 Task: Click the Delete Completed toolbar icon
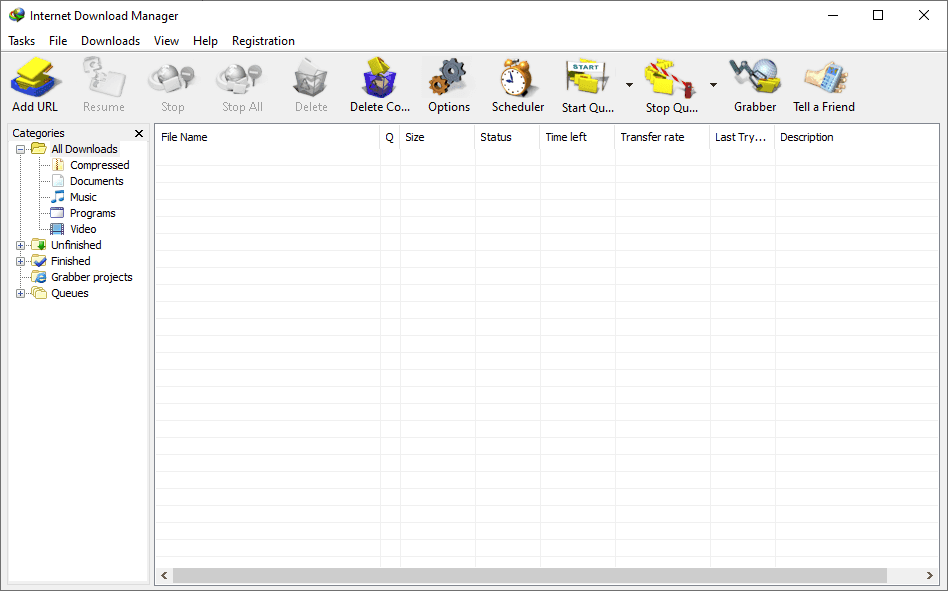380,77
